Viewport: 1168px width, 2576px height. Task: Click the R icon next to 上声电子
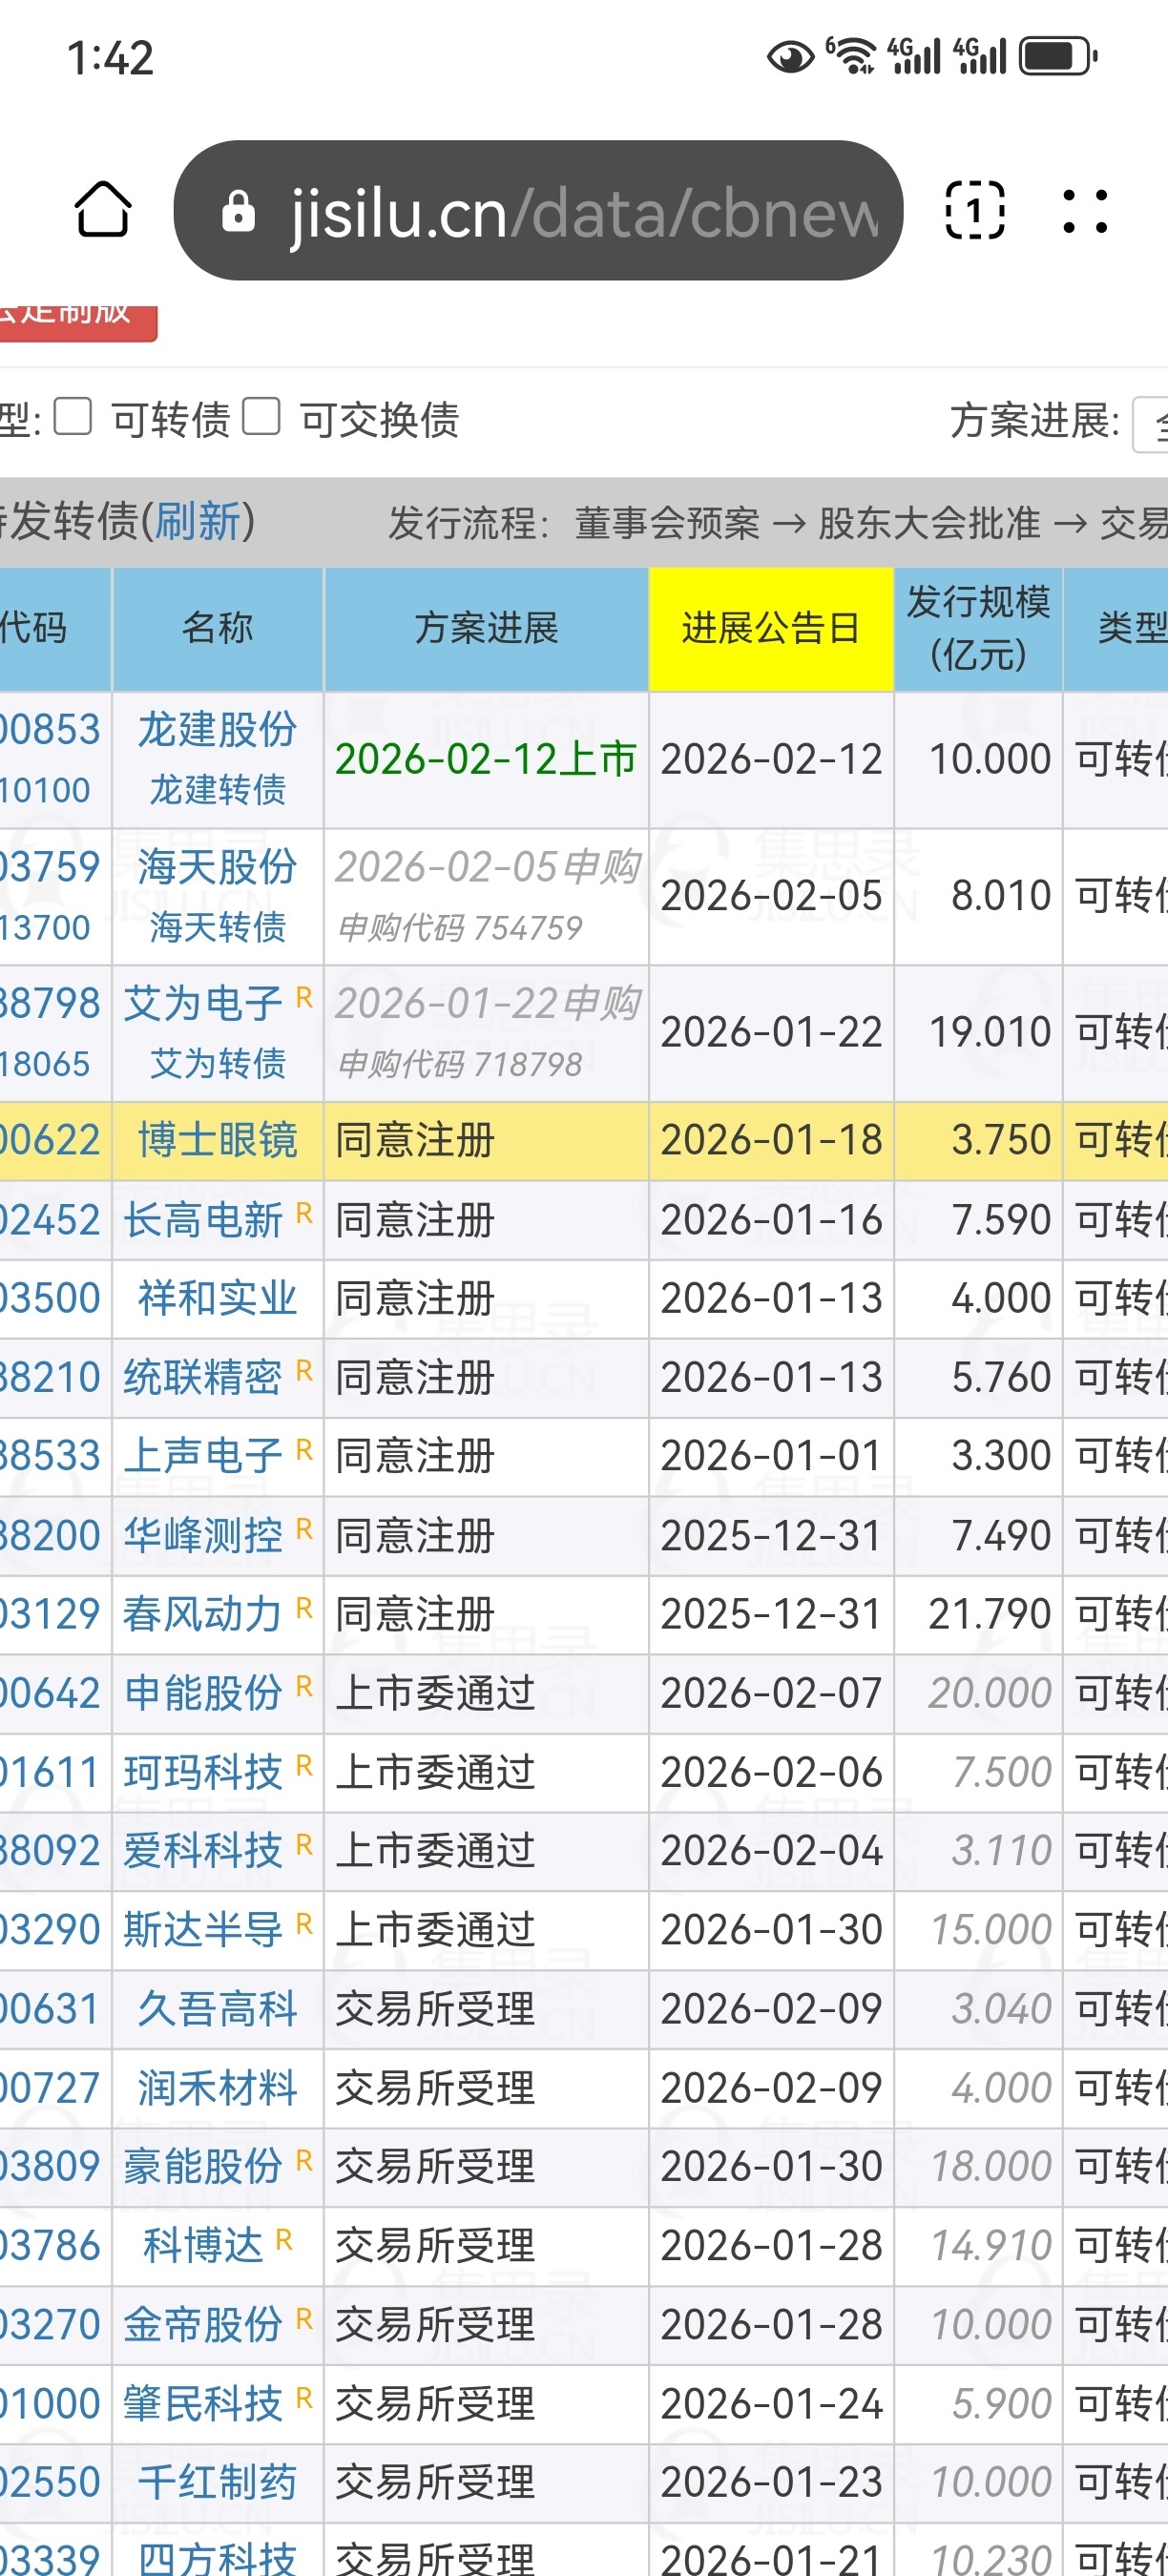click(305, 1450)
